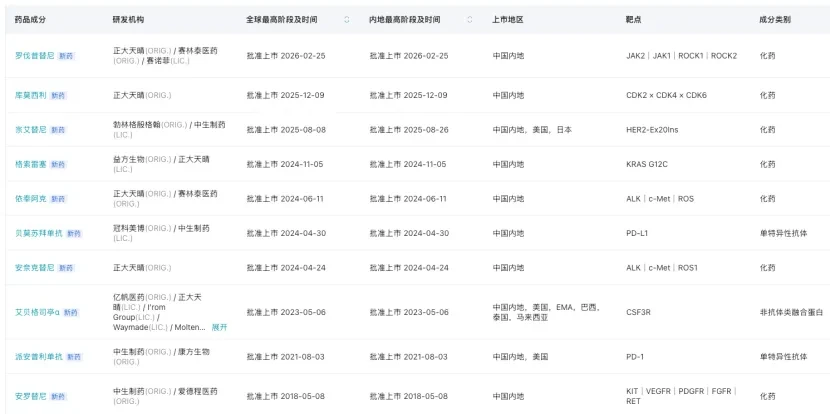The height and width of the screenshot is (414, 830).
Task: Click the 新药 badge beside 派安普利单抗
Action: pos(74,357)
